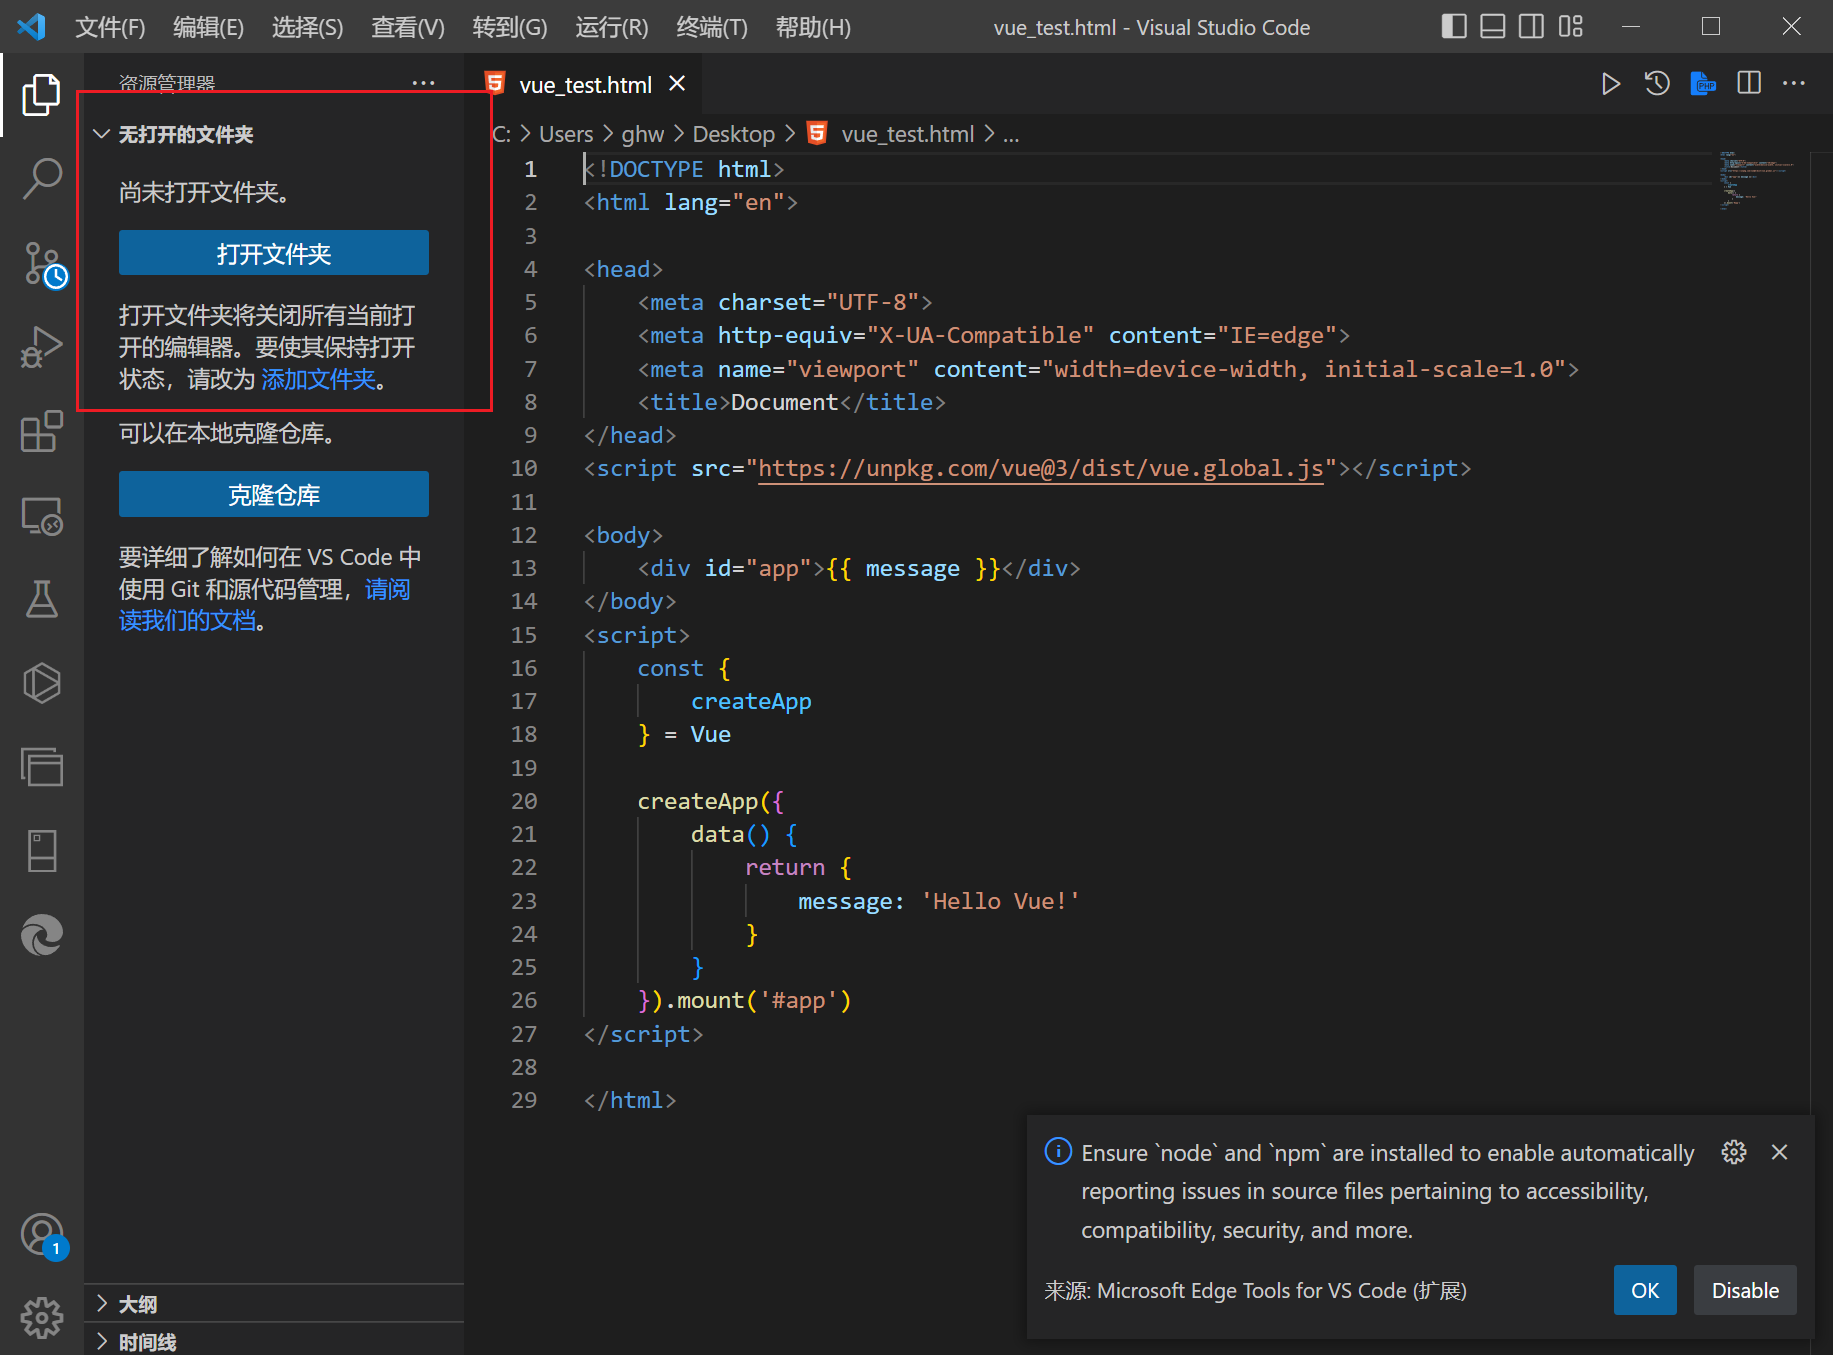
Task: Open the Extensions view
Action: pyautogui.click(x=41, y=431)
